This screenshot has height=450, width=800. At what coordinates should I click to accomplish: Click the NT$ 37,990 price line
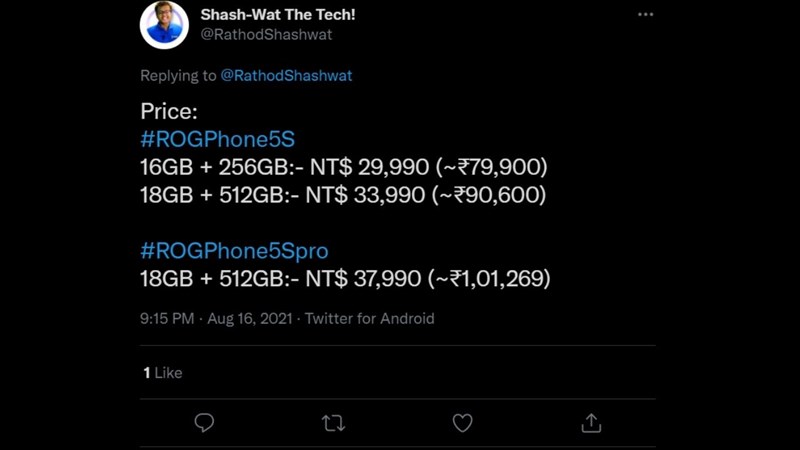point(345,279)
